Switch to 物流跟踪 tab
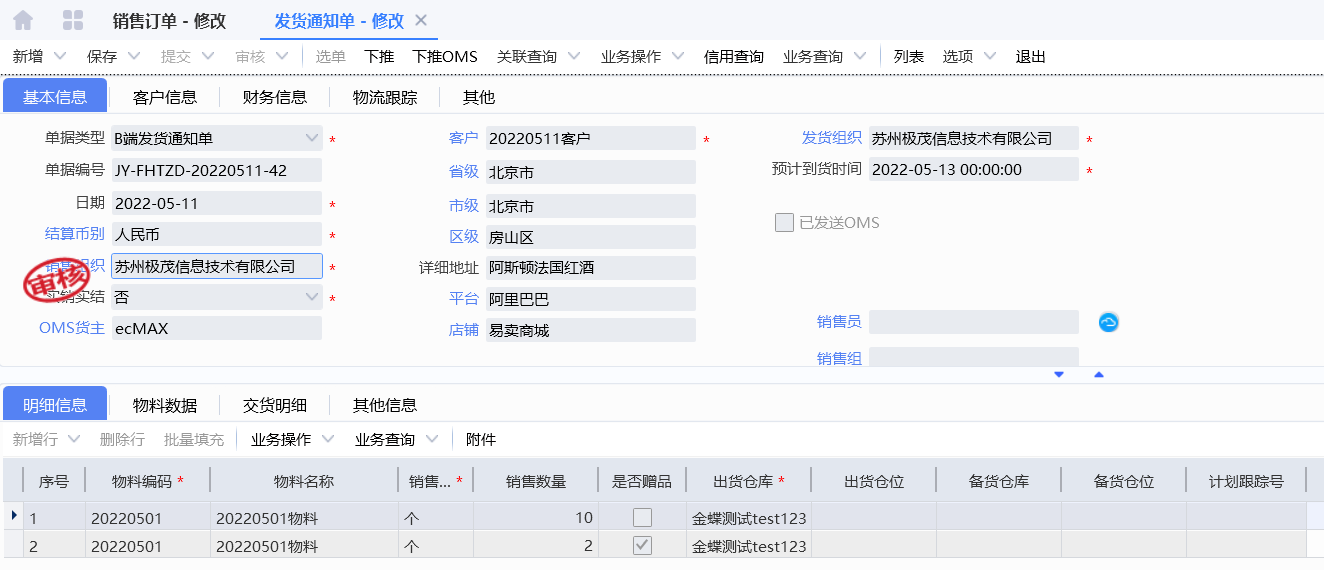1324x570 pixels. (x=385, y=97)
